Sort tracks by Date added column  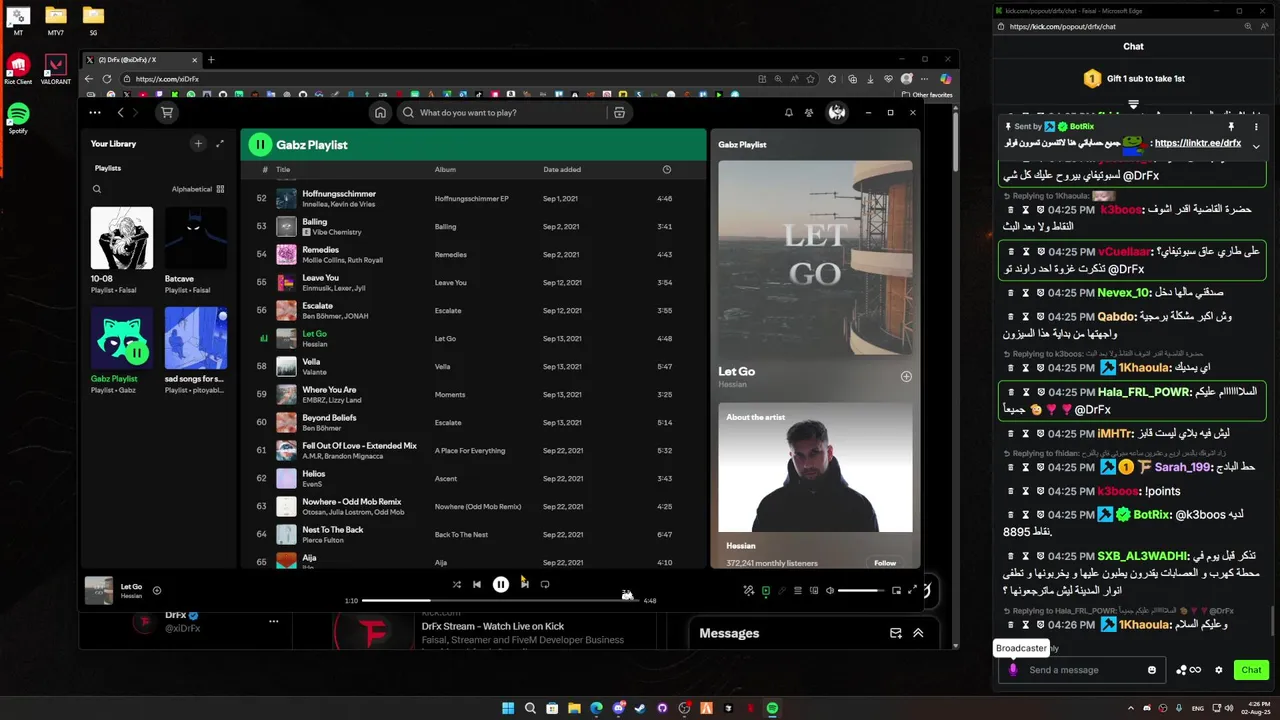(562, 170)
